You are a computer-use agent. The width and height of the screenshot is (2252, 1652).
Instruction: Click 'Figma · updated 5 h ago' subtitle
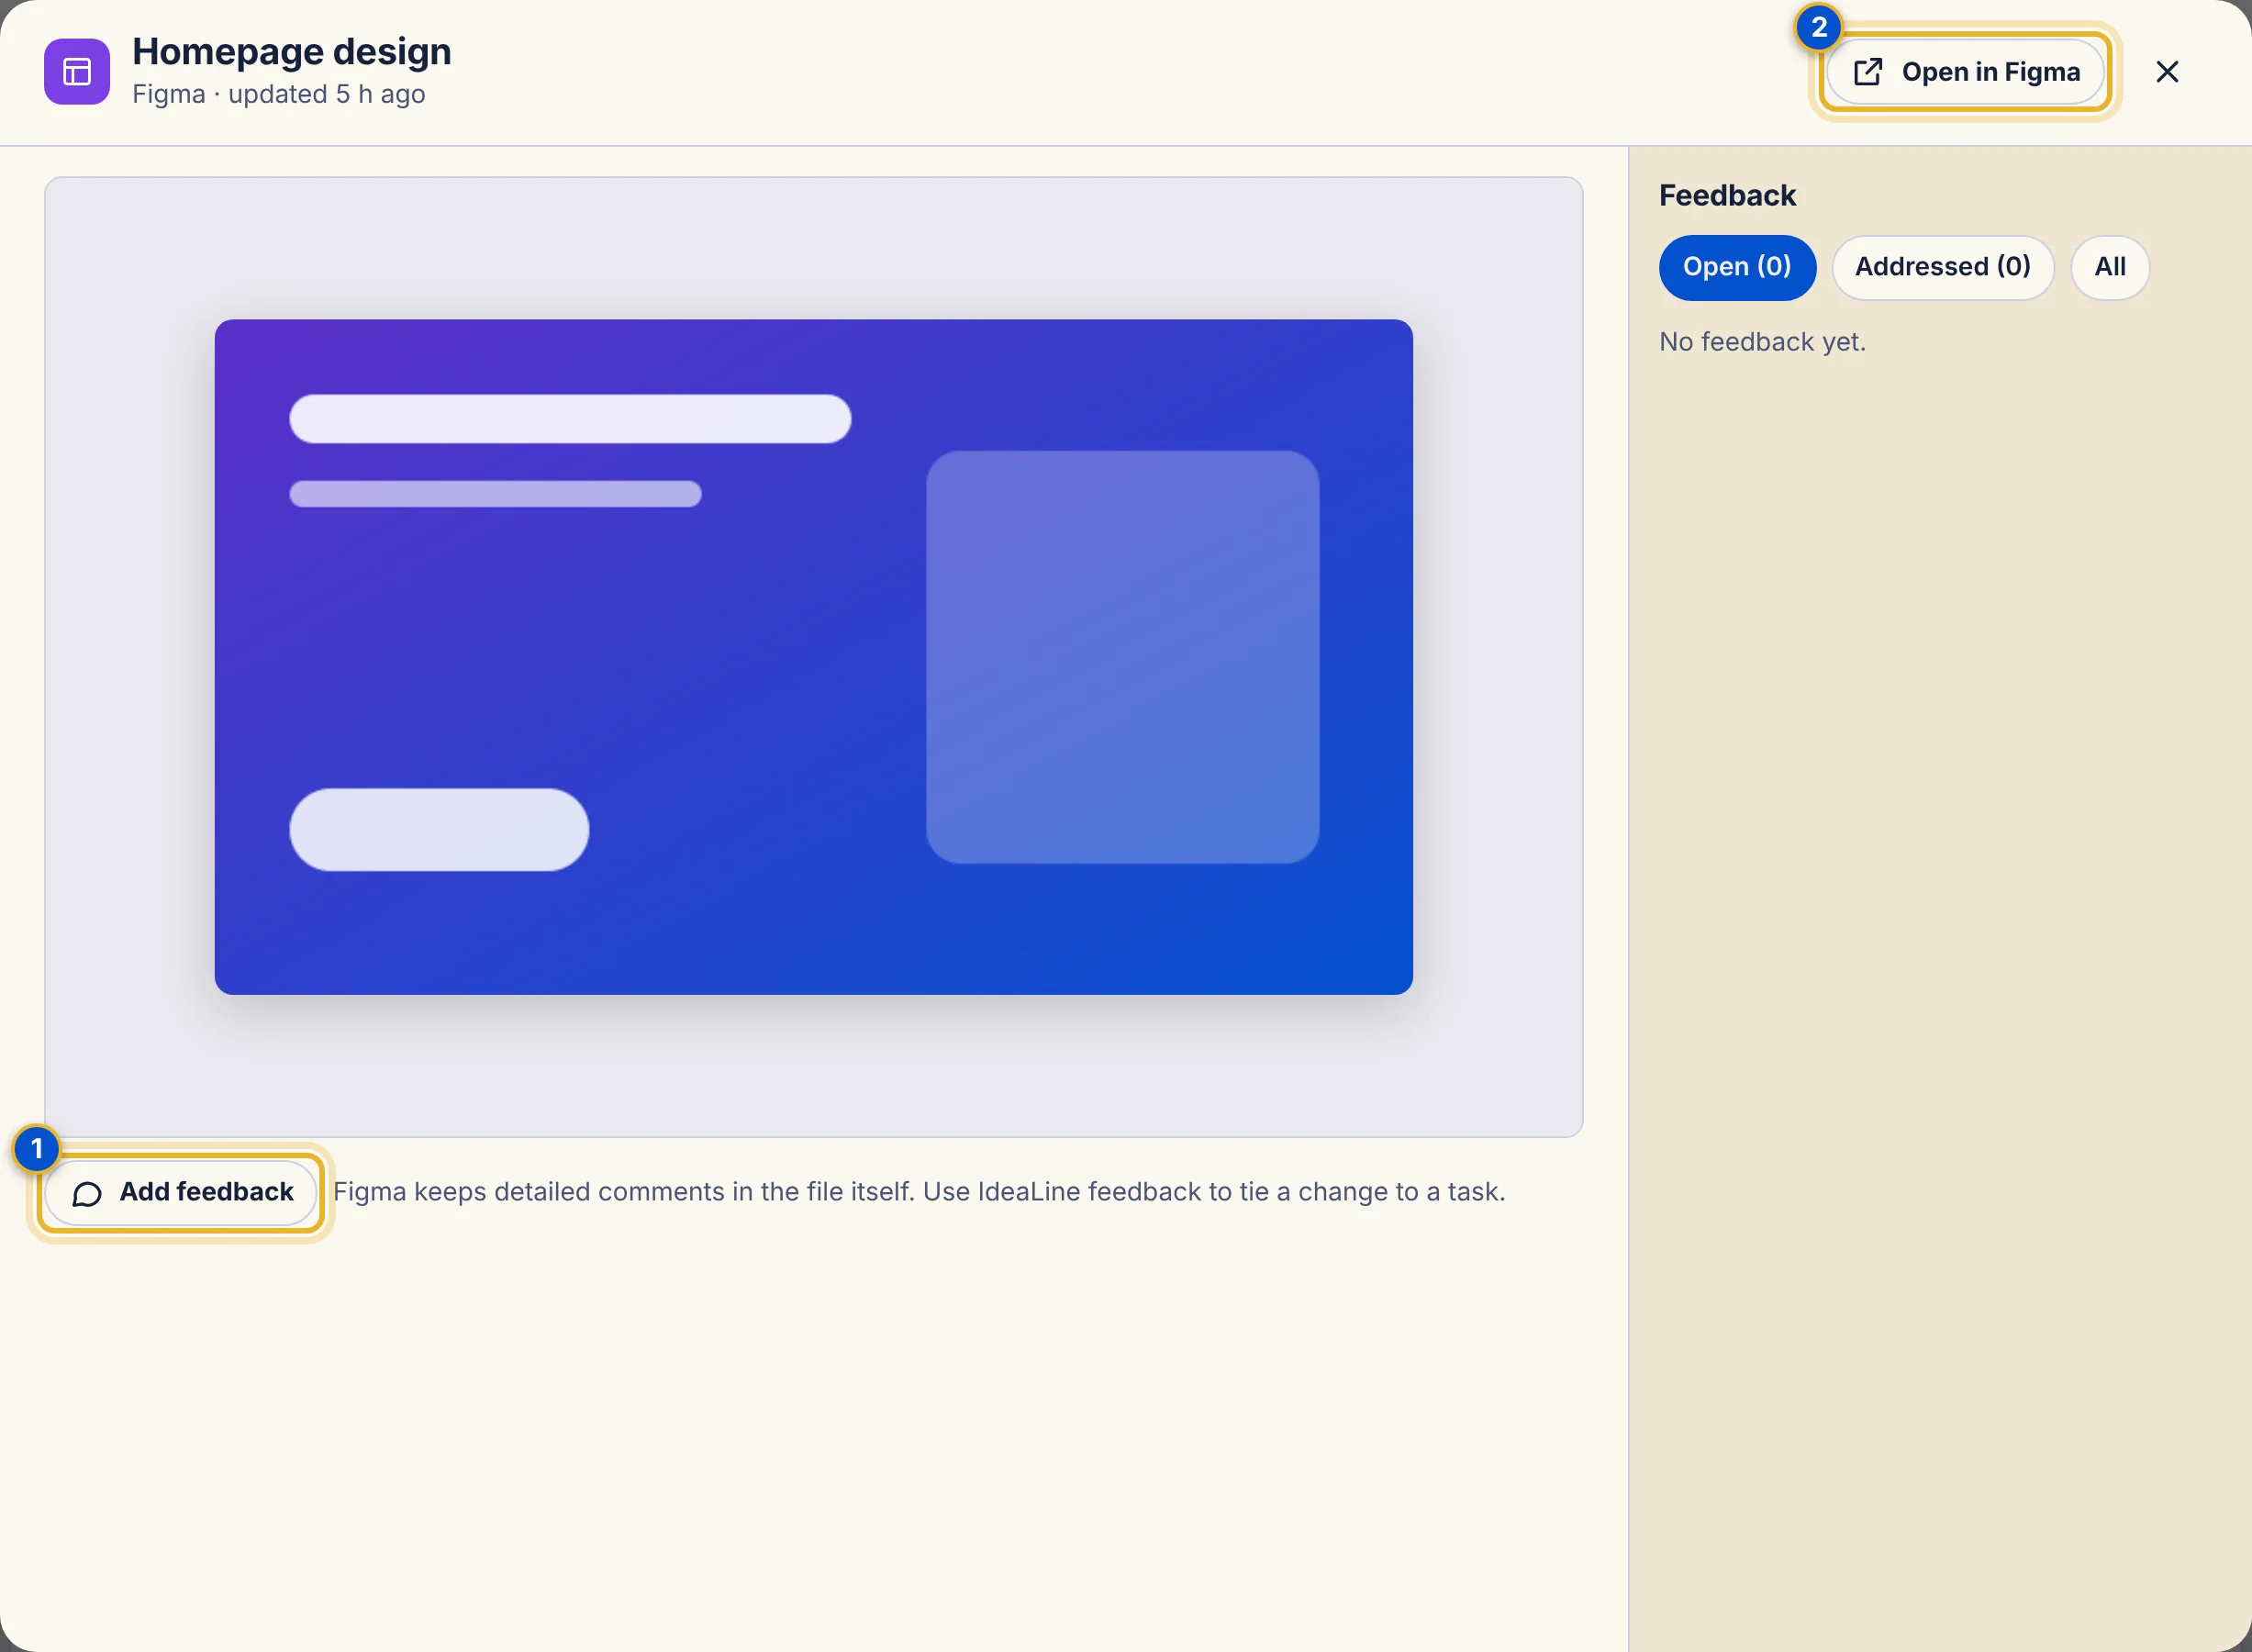click(x=279, y=94)
